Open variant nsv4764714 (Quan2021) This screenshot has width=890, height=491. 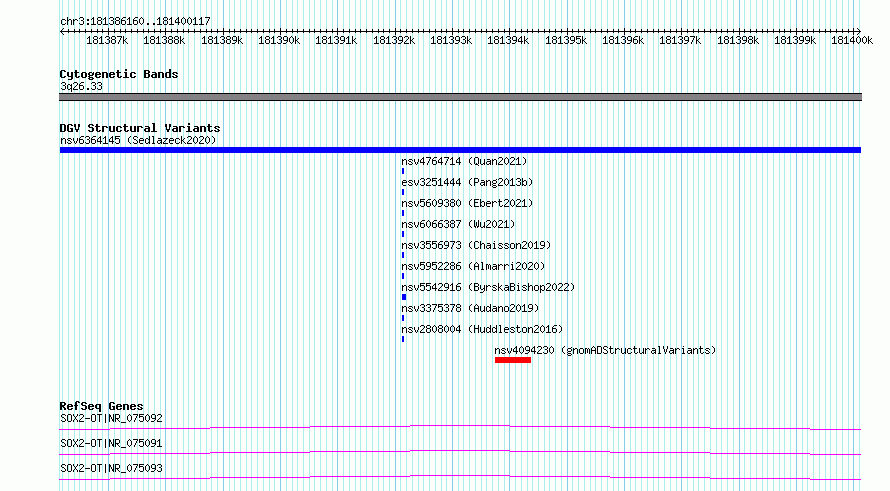click(464, 161)
